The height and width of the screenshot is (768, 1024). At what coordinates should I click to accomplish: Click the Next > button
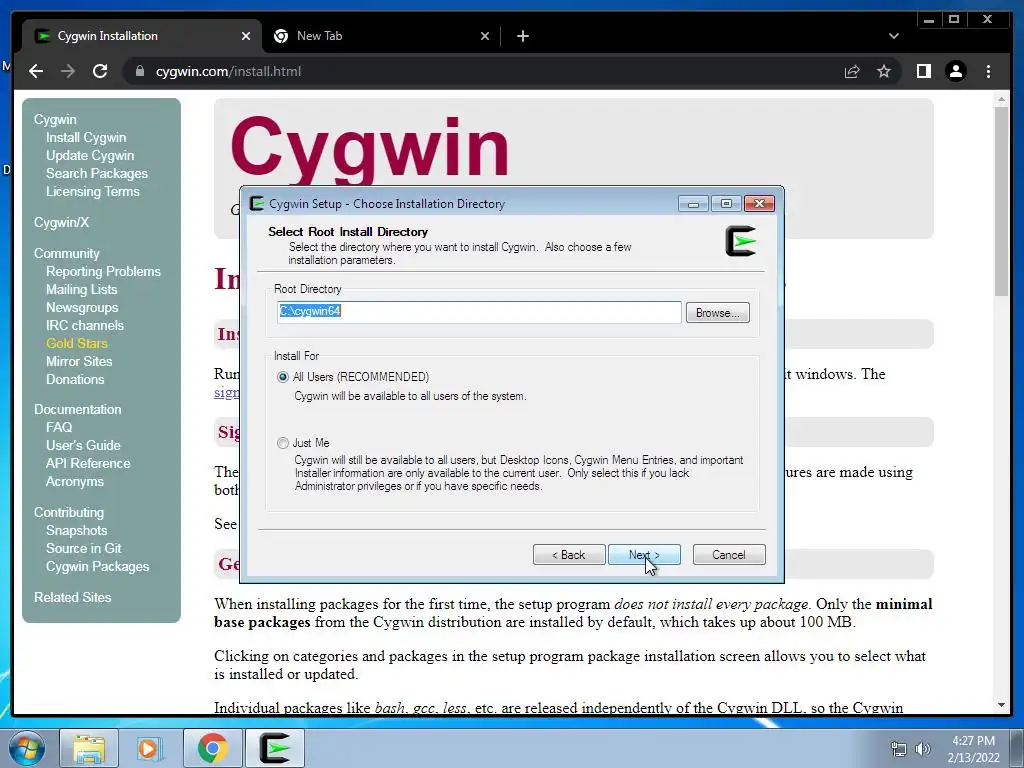[644, 554]
